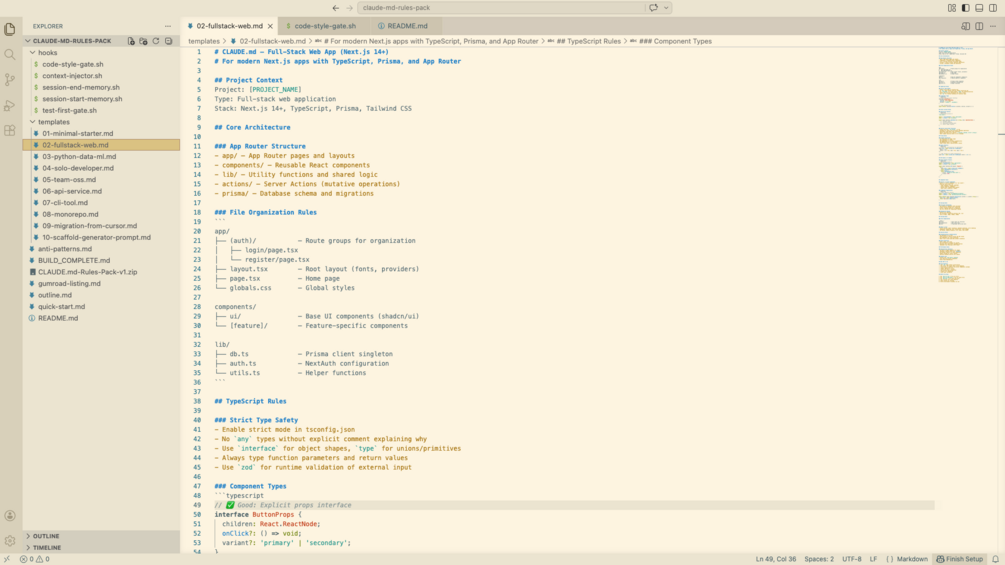The width and height of the screenshot is (1005, 565).
Task: Toggle bottom panel visibility
Action: click(x=979, y=8)
